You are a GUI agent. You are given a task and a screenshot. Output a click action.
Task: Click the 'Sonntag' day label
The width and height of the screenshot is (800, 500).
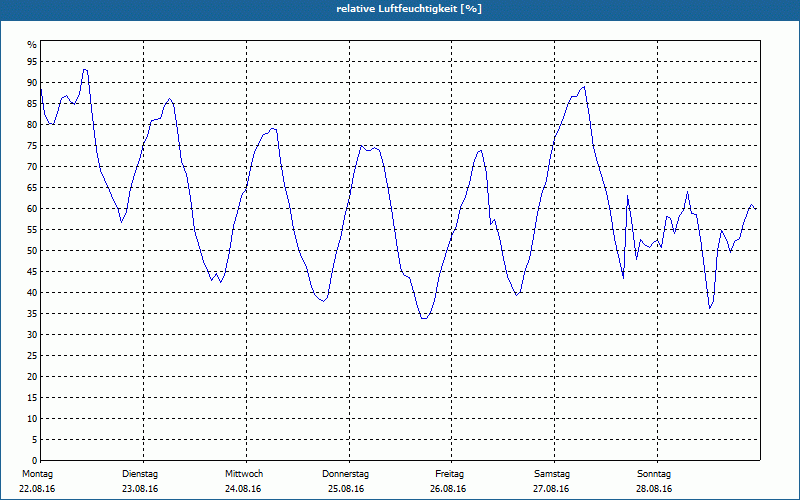point(654,474)
